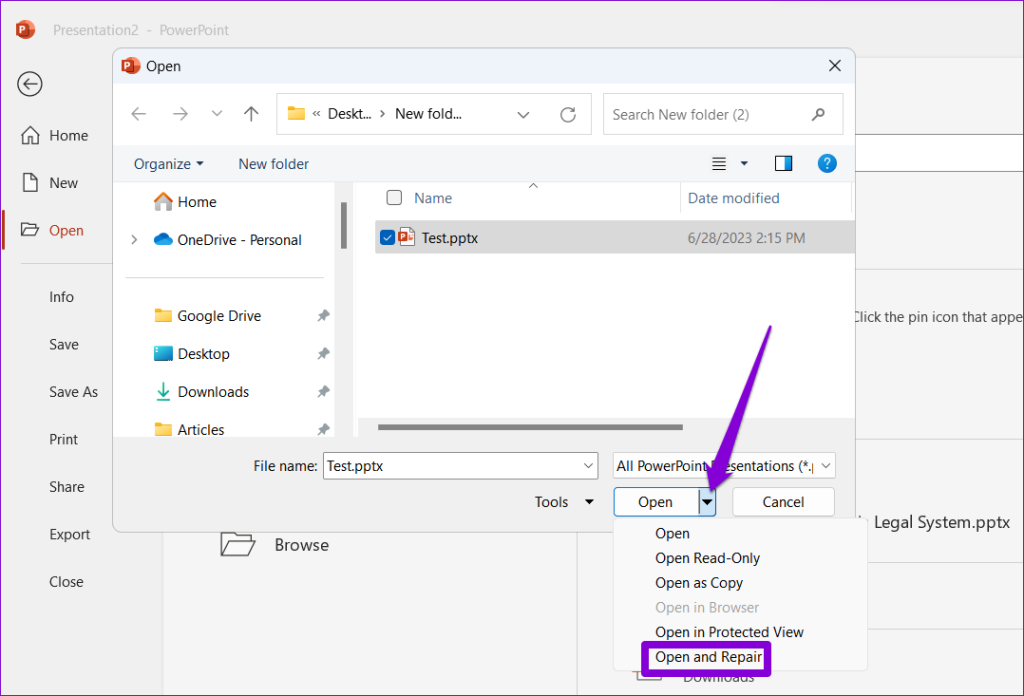Choose Open and Repair from menu
This screenshot has width=1024, height=696.
tap(708, 657)
